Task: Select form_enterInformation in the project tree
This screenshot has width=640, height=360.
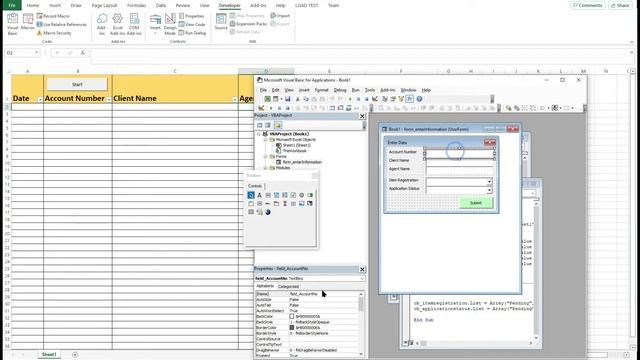Action: coord(302,162)
